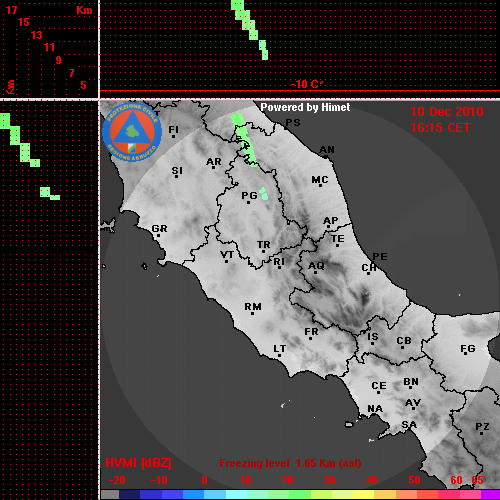Image resolution: width=500 pixels, height=500 pixels.
Task: Click the GR city label
Action: click(159, 229)
